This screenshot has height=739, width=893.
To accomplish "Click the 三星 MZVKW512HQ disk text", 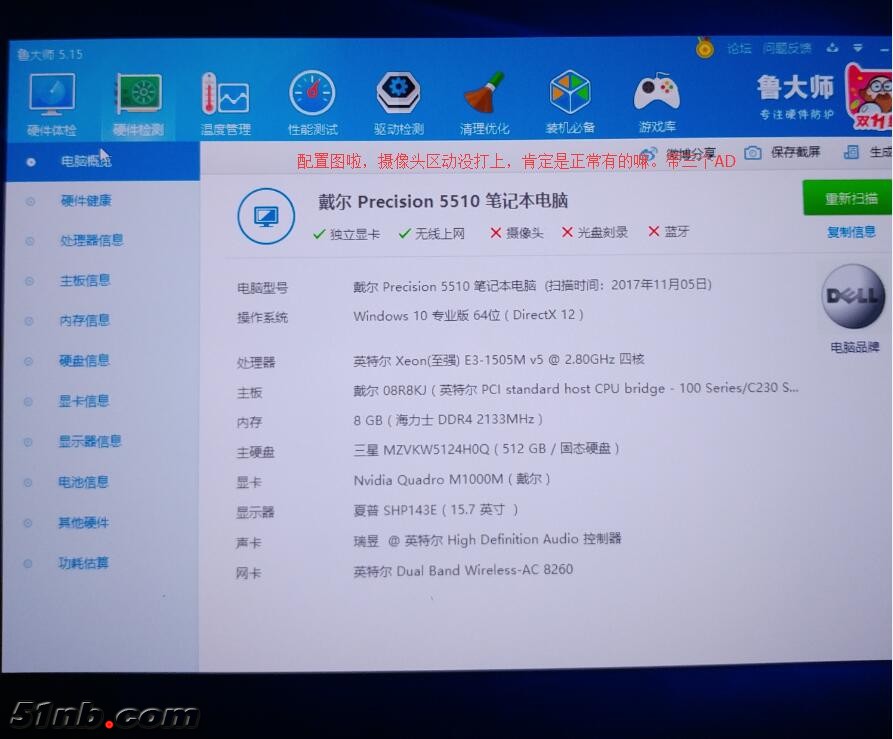I will tap(486, 449).
